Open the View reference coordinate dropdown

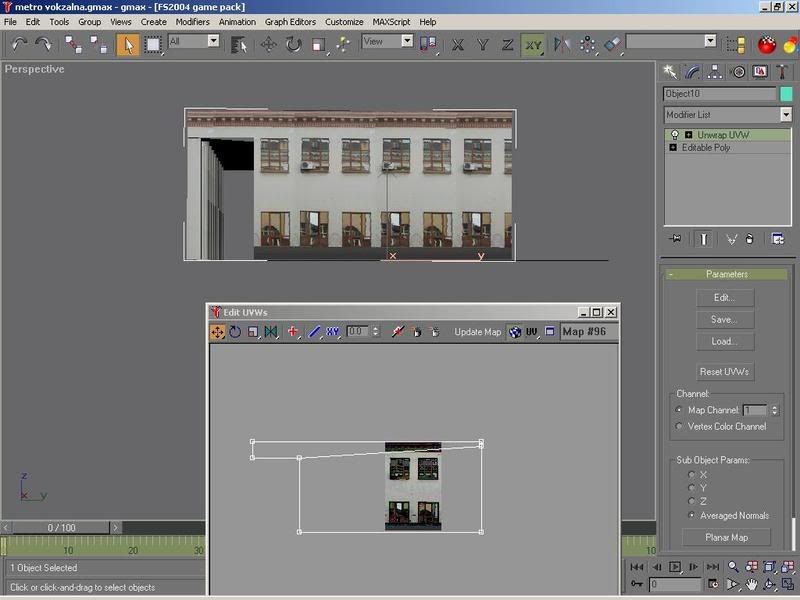click(387, 42)
